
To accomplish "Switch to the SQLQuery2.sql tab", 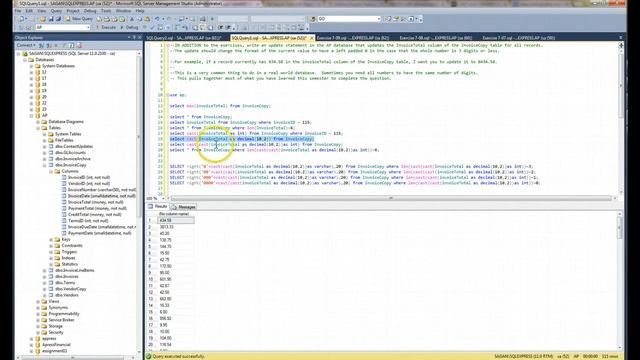I will 184,38.
